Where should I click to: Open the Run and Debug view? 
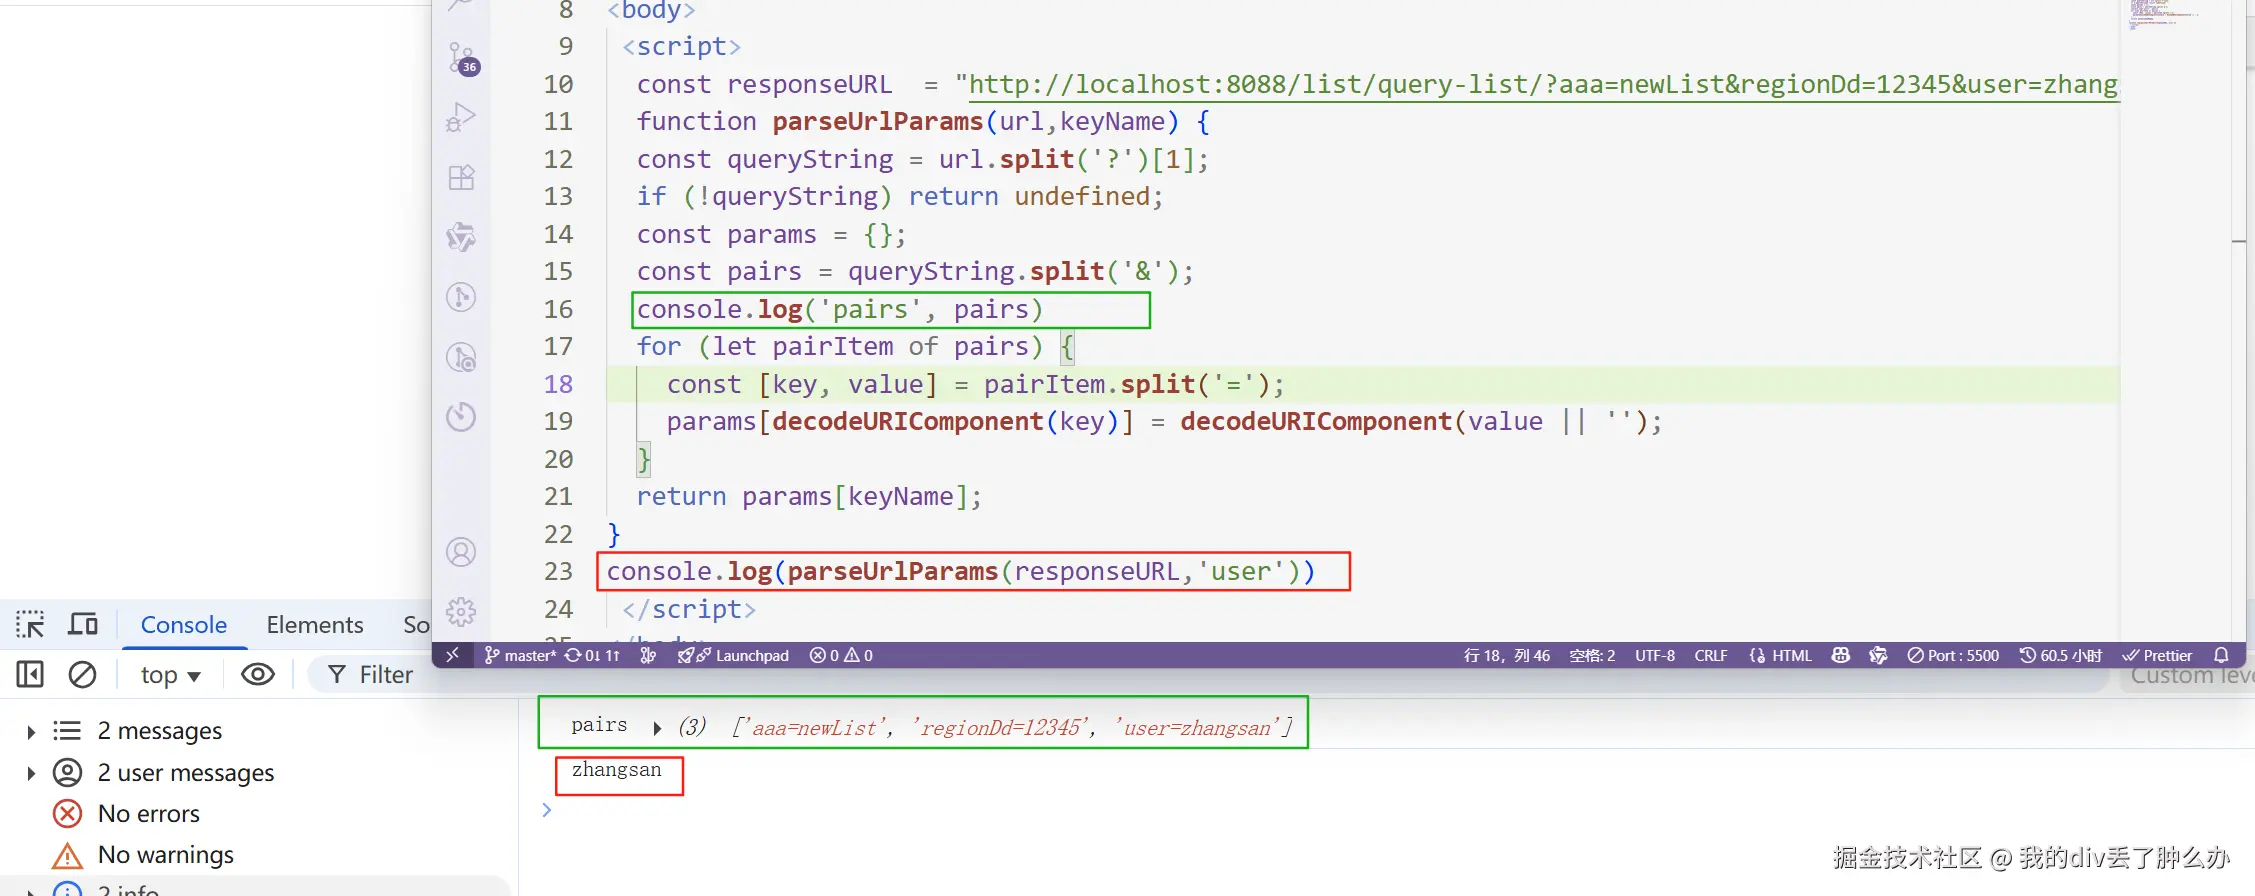tap(461, 118)
